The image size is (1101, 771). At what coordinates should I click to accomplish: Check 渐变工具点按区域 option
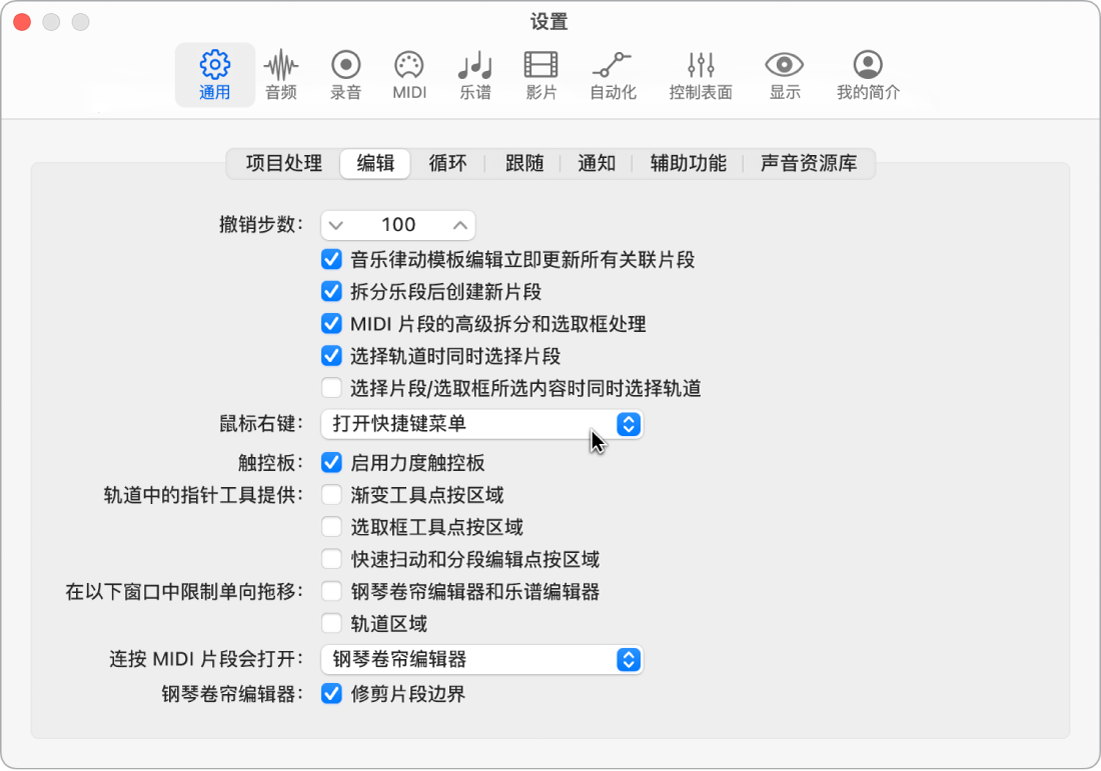[x=332, y=495]
